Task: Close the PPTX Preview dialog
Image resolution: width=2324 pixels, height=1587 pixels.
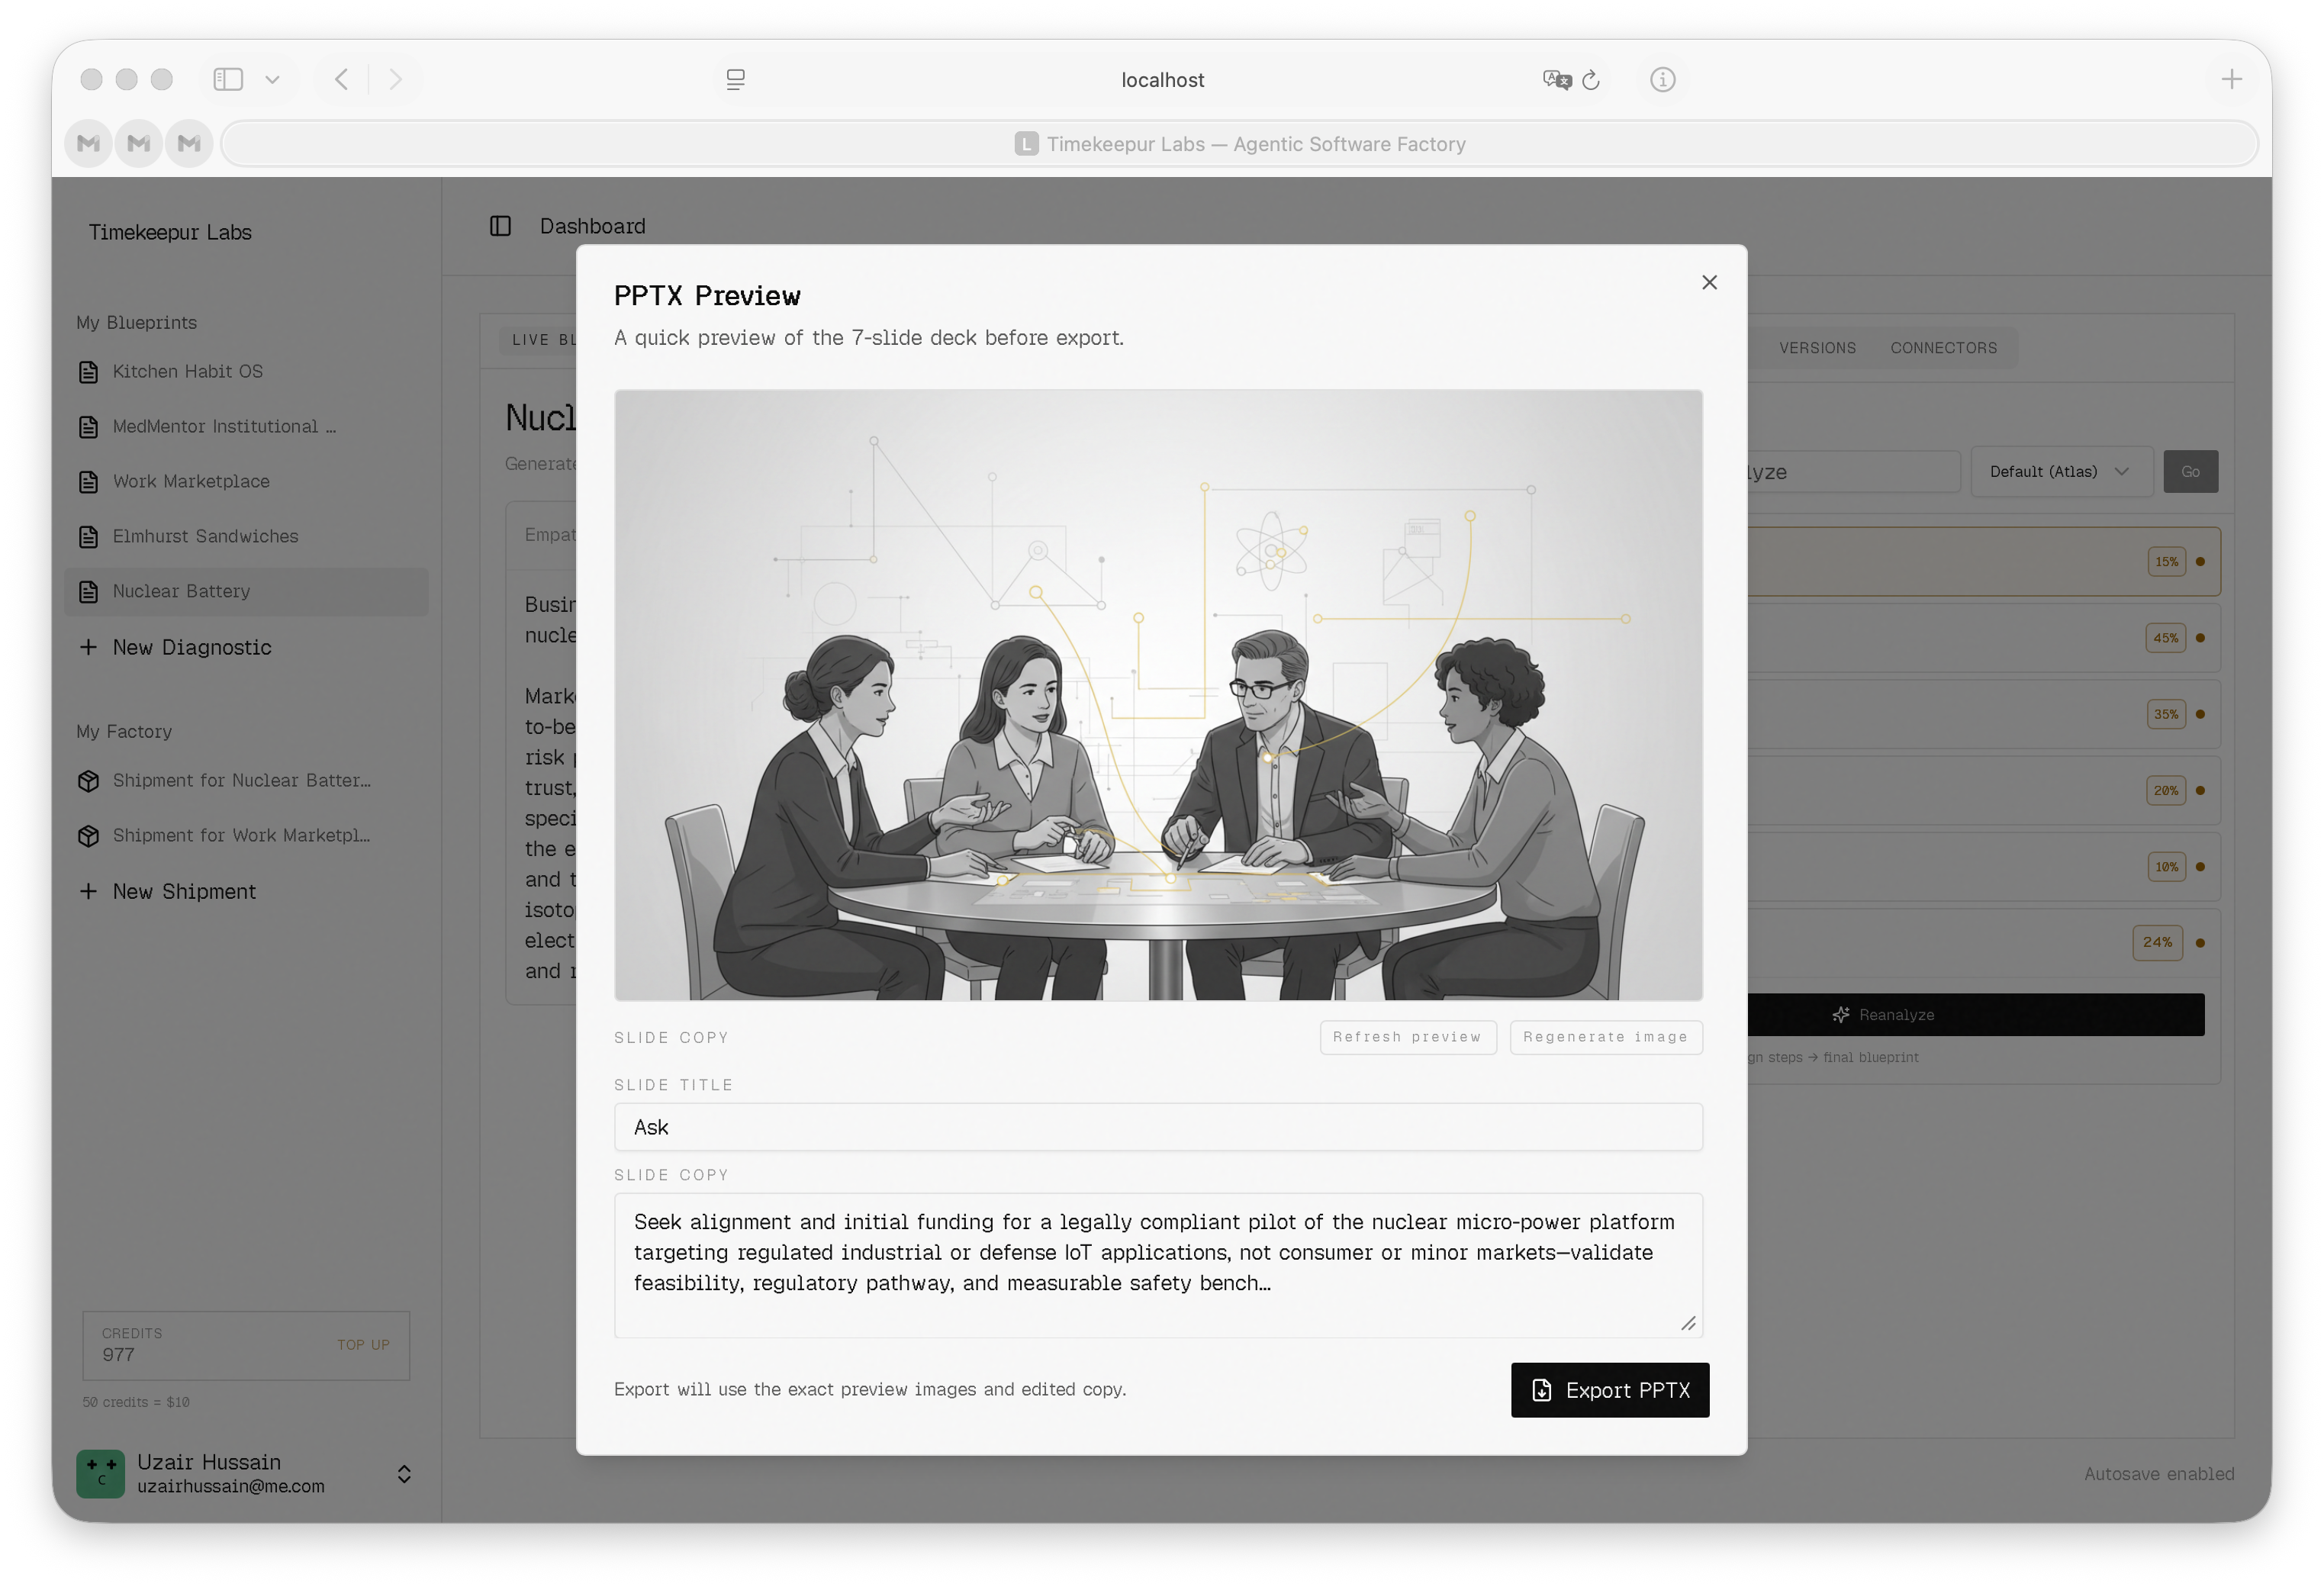Action: click(1709, 282)
